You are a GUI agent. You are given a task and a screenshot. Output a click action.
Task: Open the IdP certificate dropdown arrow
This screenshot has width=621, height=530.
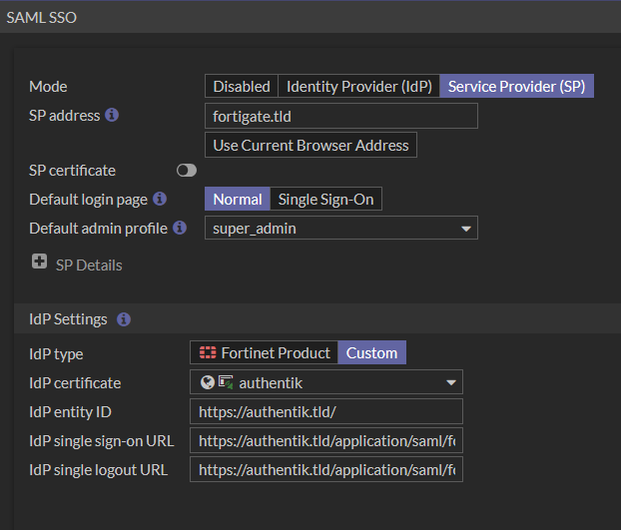[x=452, y=383]
